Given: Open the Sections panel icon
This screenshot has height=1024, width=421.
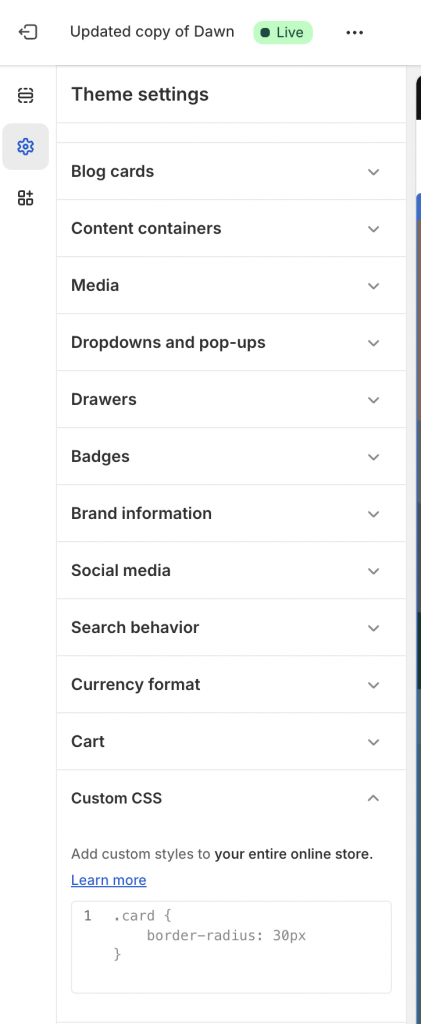Looking at the screenshot, I should 25,95.
